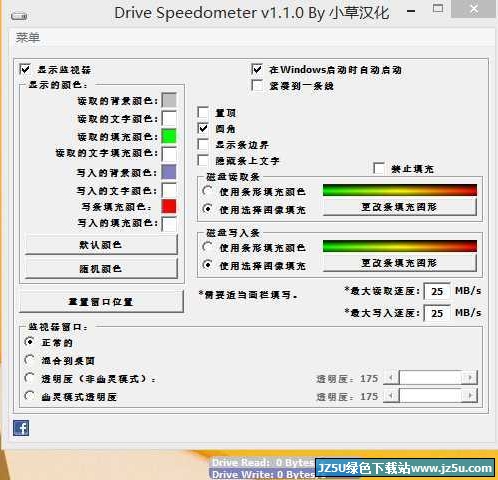This screenshot has width=498, height=480.
Task: Maximize the Drive Speedometer window
Action: click(x=438, y=9)
